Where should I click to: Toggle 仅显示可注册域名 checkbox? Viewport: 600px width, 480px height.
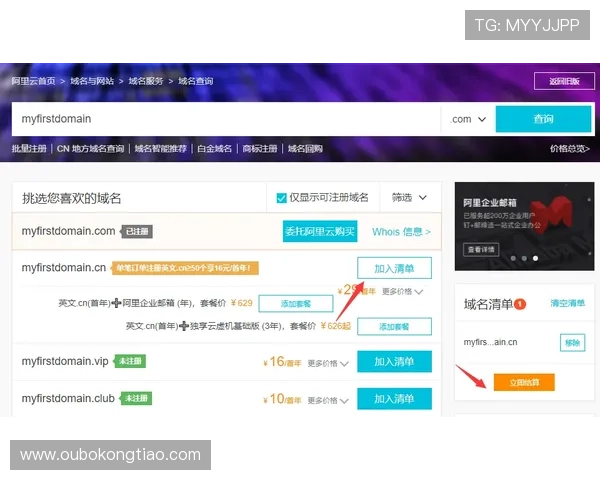(x=281, y=198)
